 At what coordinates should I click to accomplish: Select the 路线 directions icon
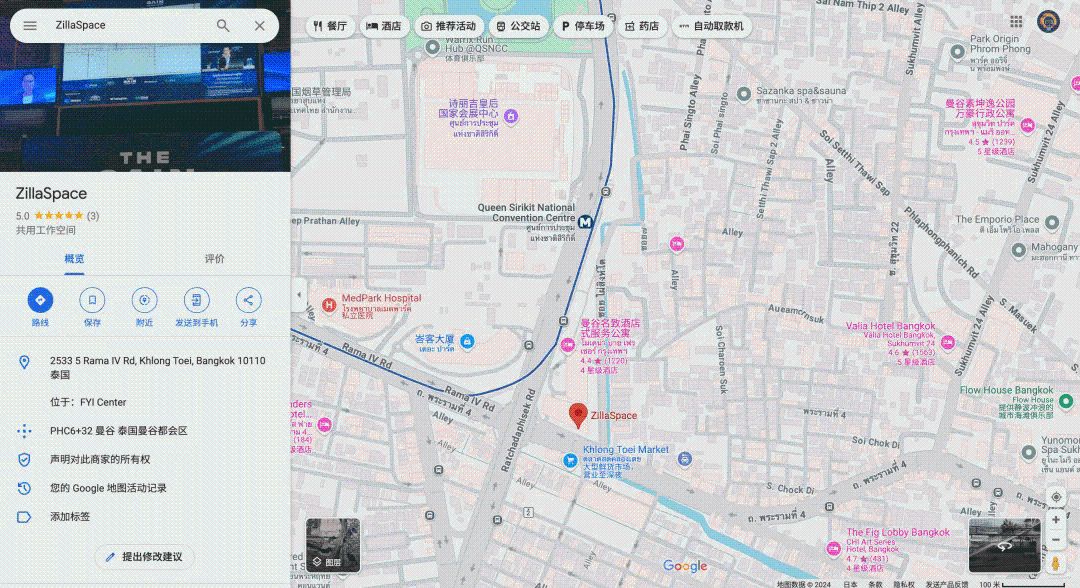coord(40,299)
